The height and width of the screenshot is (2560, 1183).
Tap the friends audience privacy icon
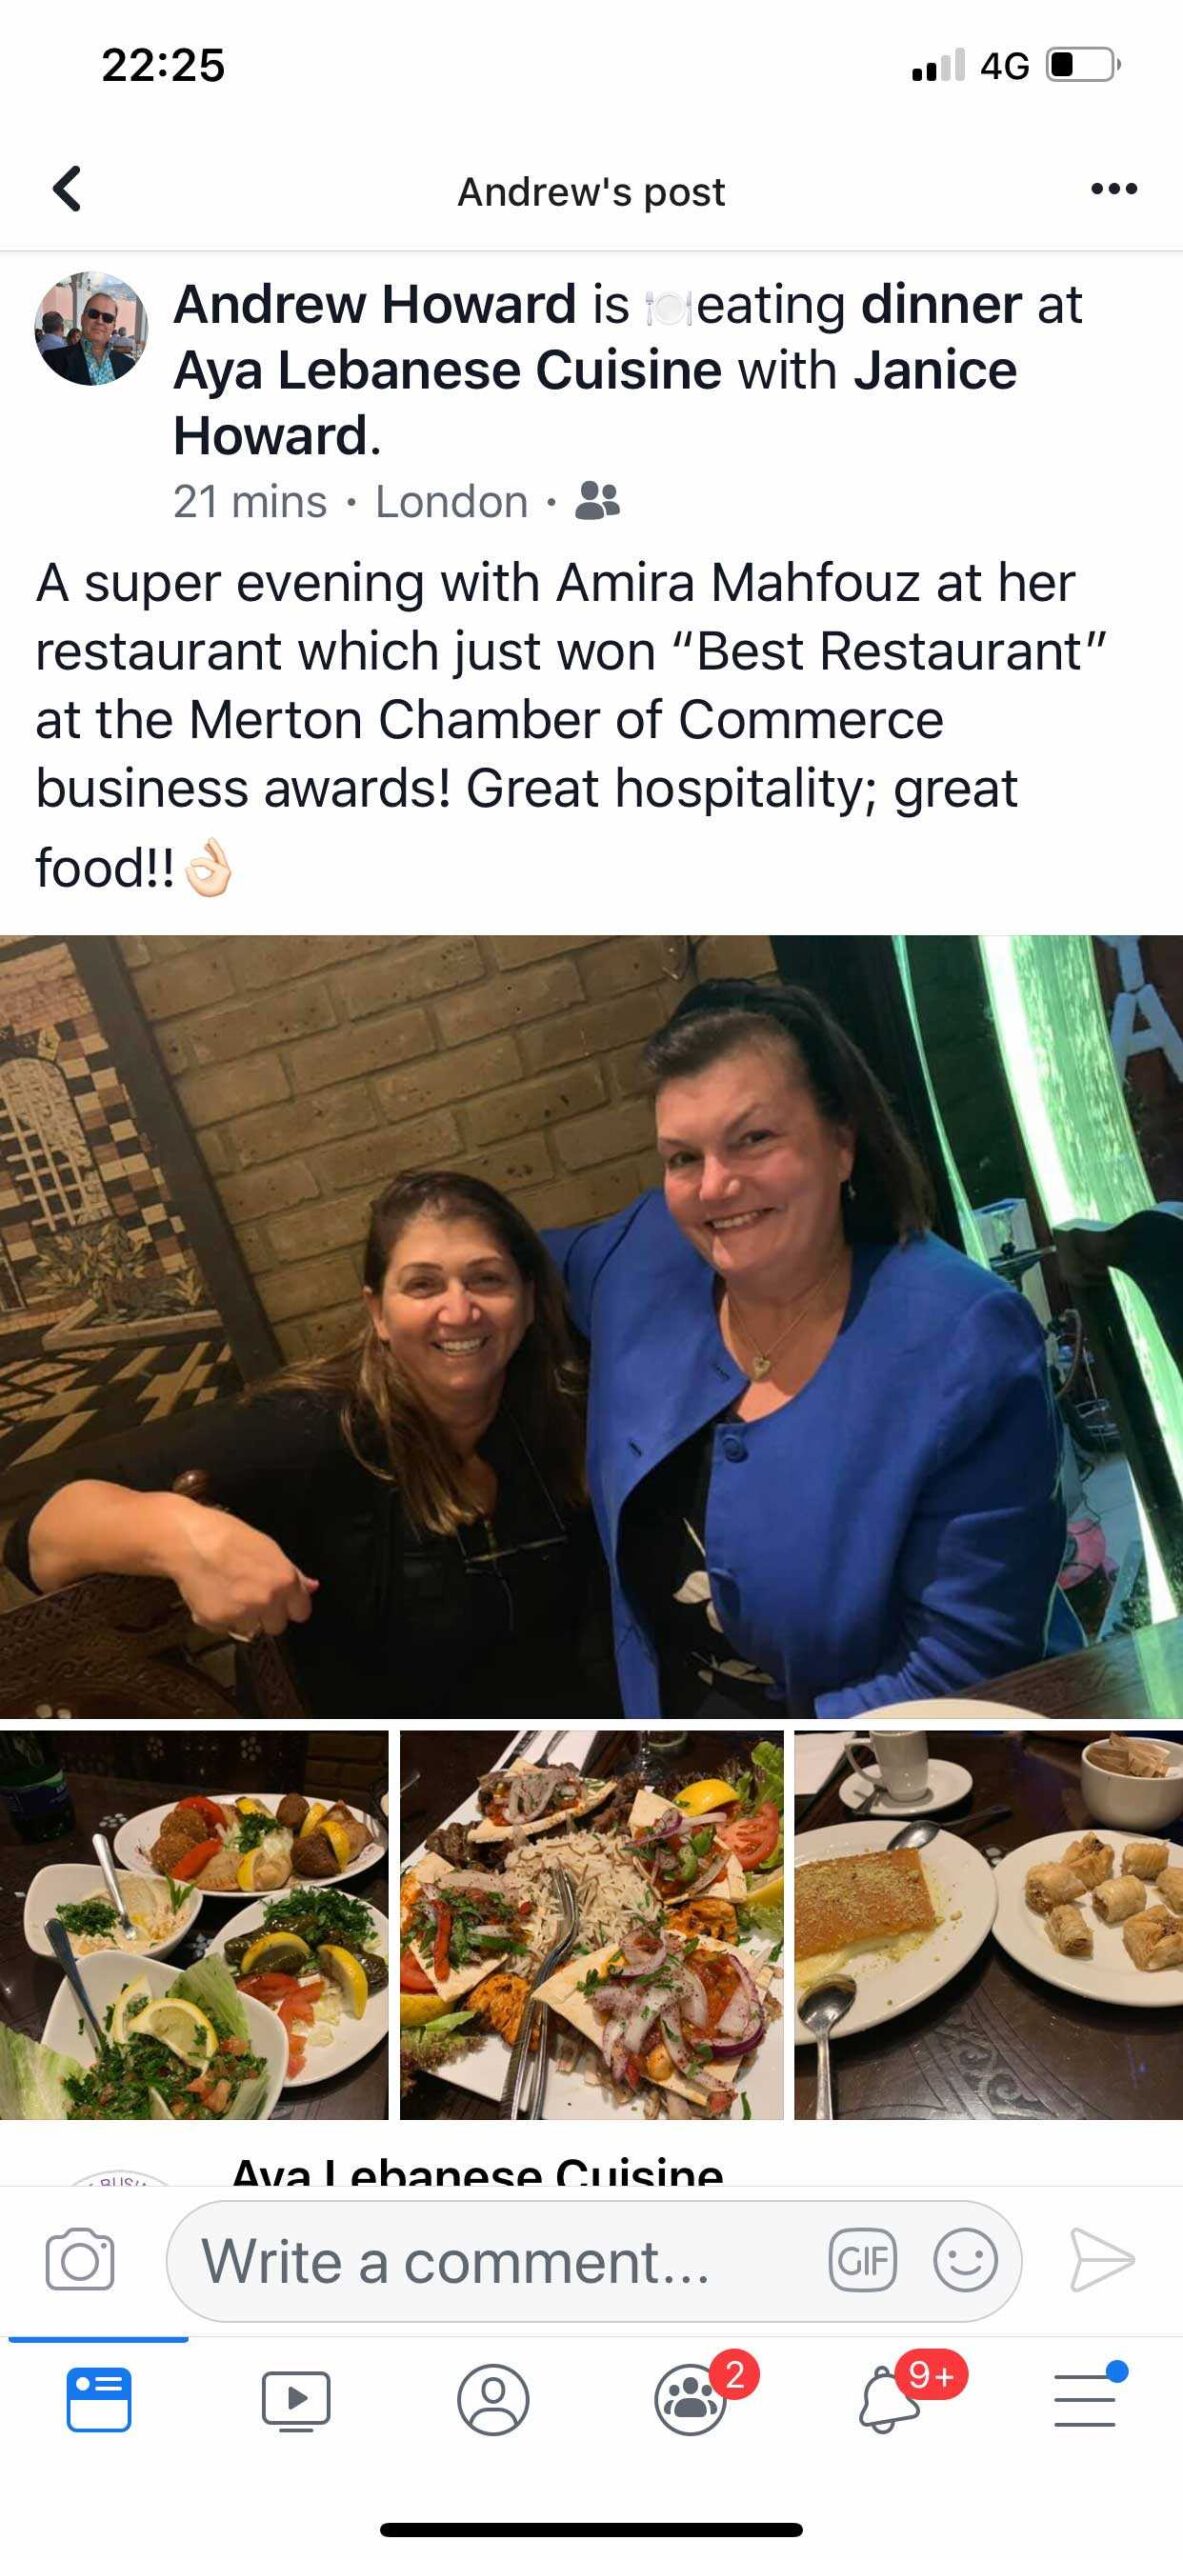[x=598, y=501]
